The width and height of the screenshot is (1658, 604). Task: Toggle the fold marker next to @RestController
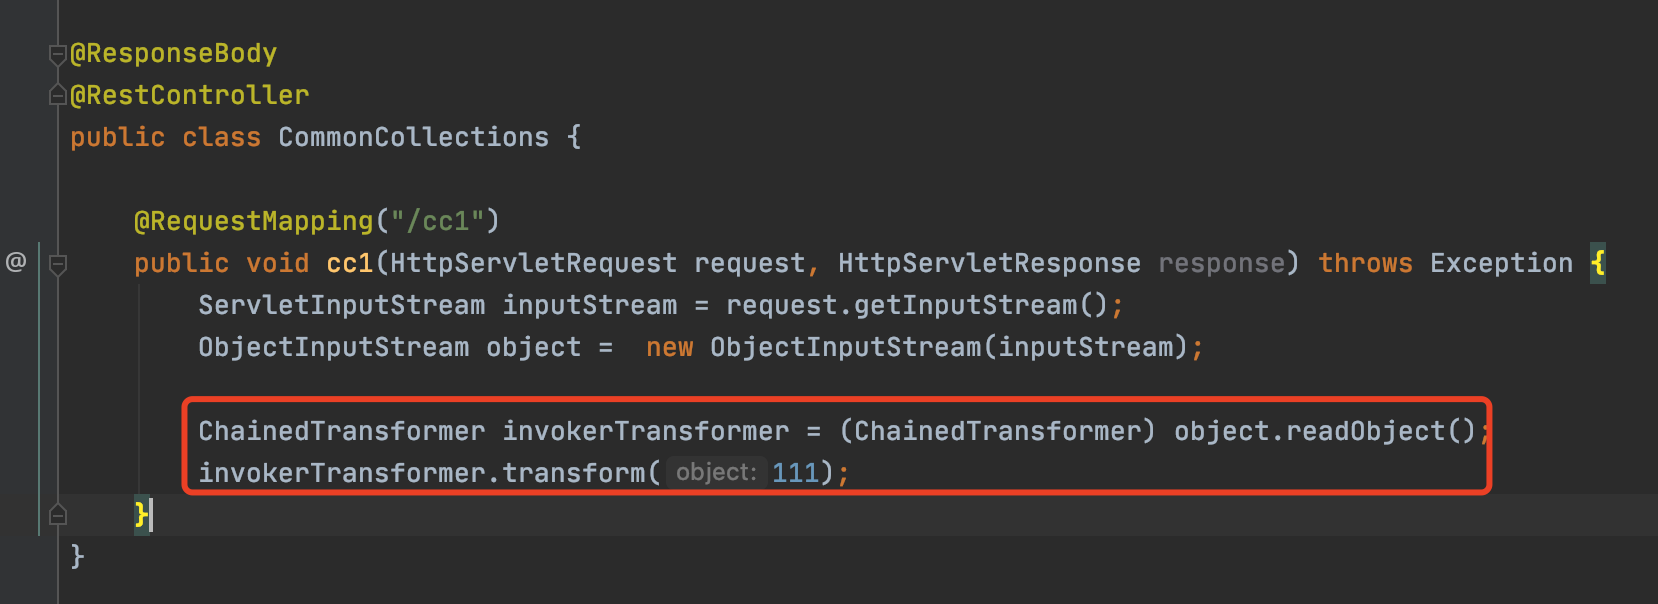[x=58, y=96]
